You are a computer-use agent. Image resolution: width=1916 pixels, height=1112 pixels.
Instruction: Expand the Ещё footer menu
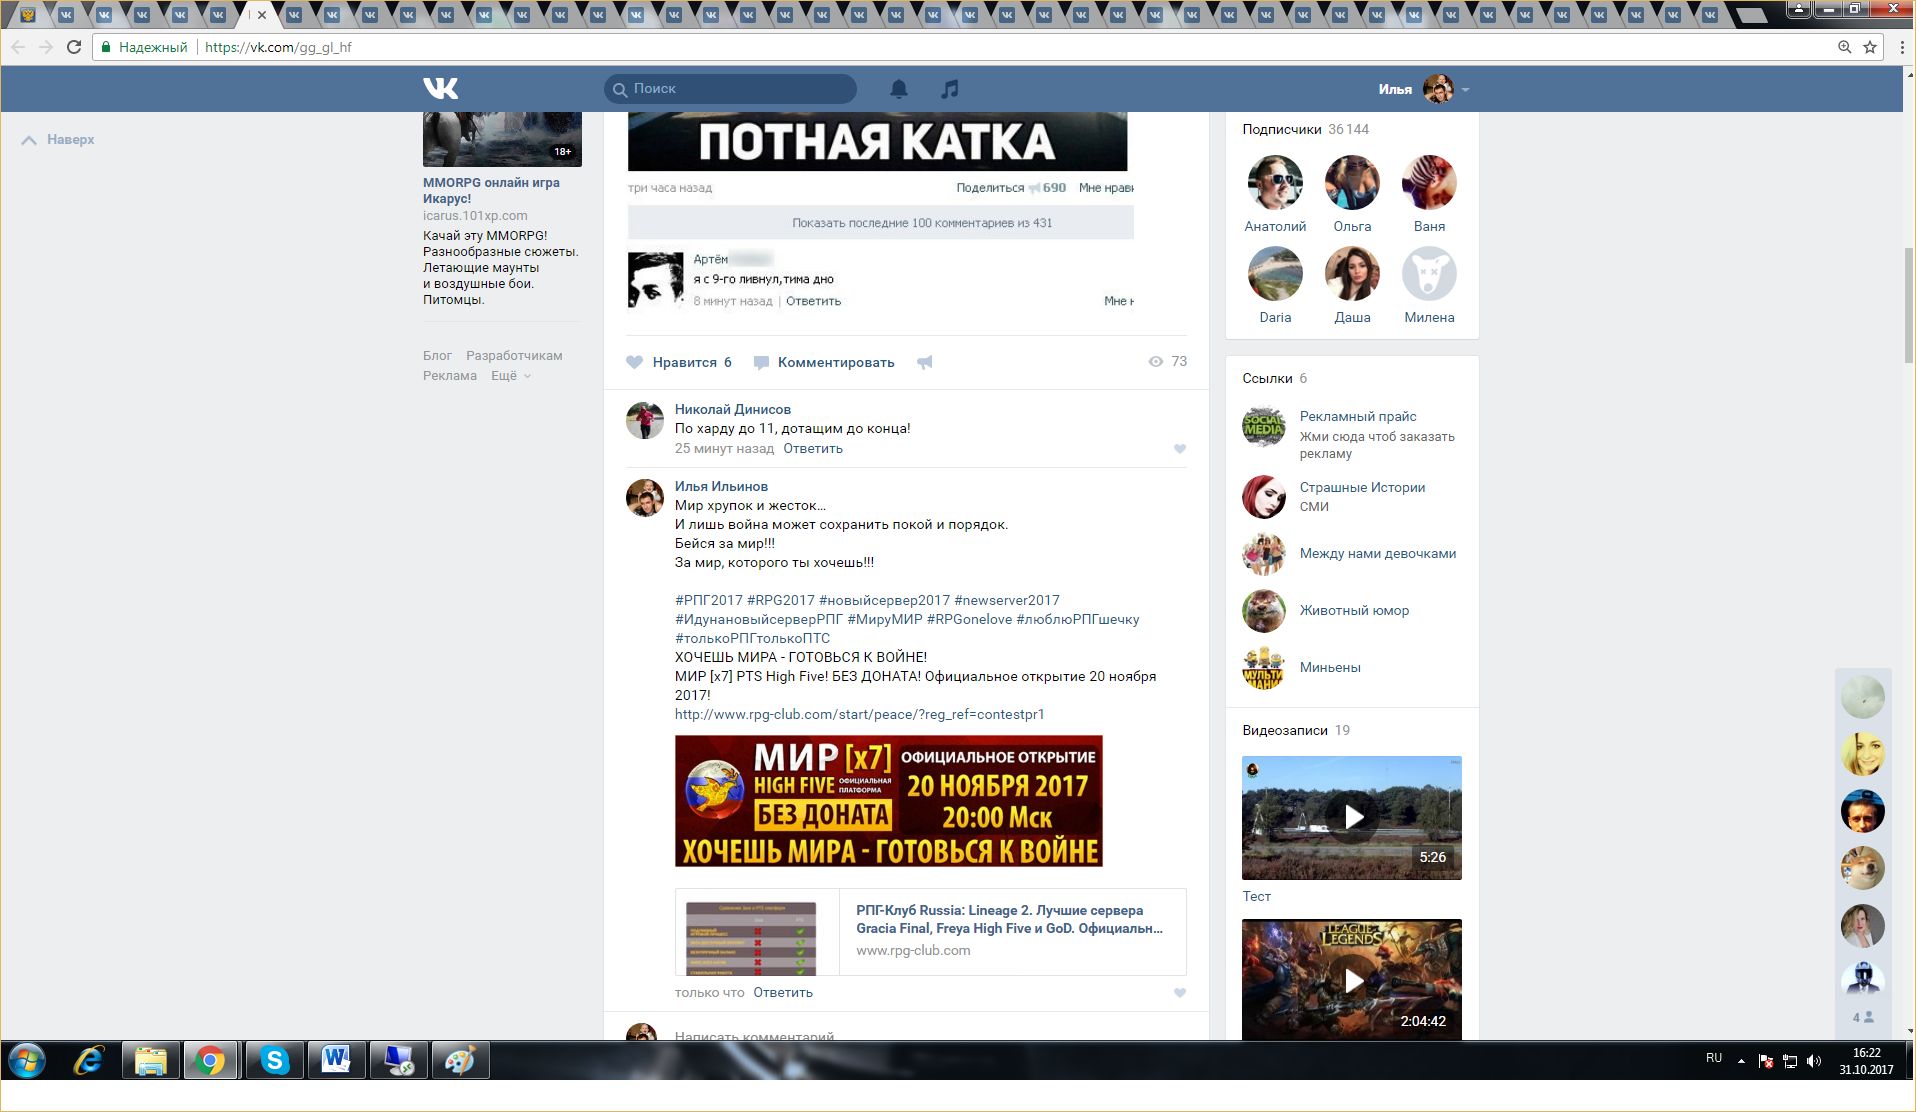[510, 376]
